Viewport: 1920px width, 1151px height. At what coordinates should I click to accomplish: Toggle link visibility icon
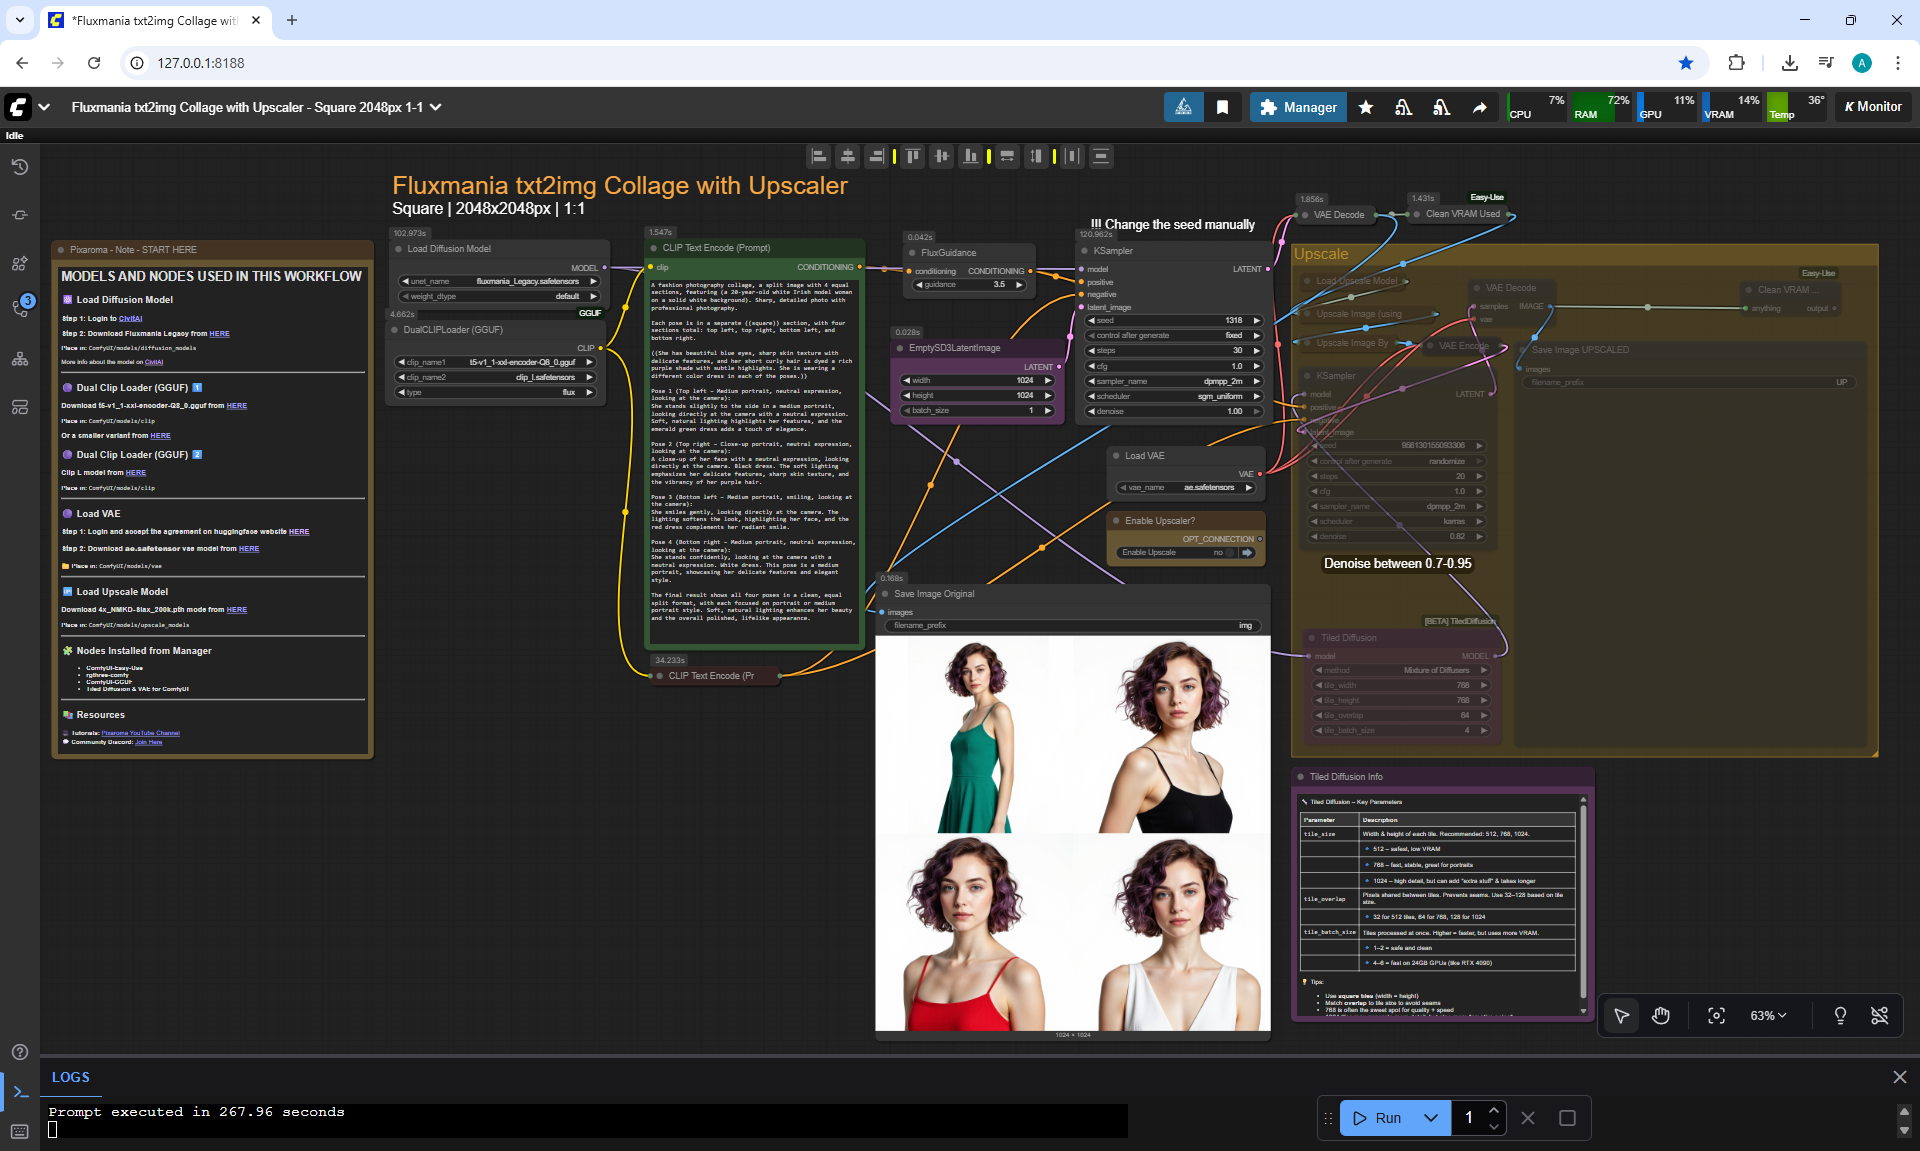[x=1880, y=1016]
